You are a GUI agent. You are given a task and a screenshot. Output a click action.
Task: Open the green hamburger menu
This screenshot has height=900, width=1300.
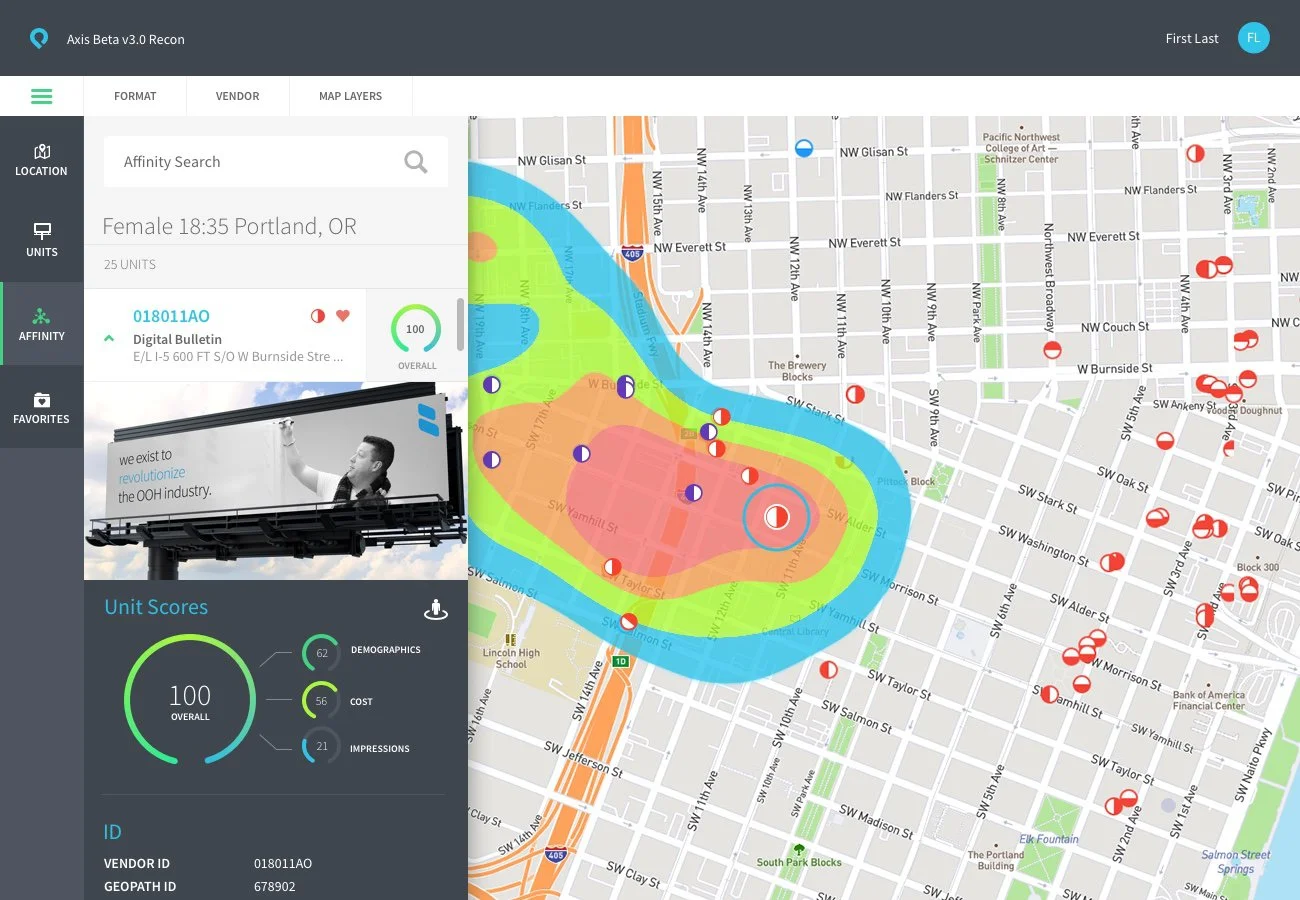tap(41, 96)
